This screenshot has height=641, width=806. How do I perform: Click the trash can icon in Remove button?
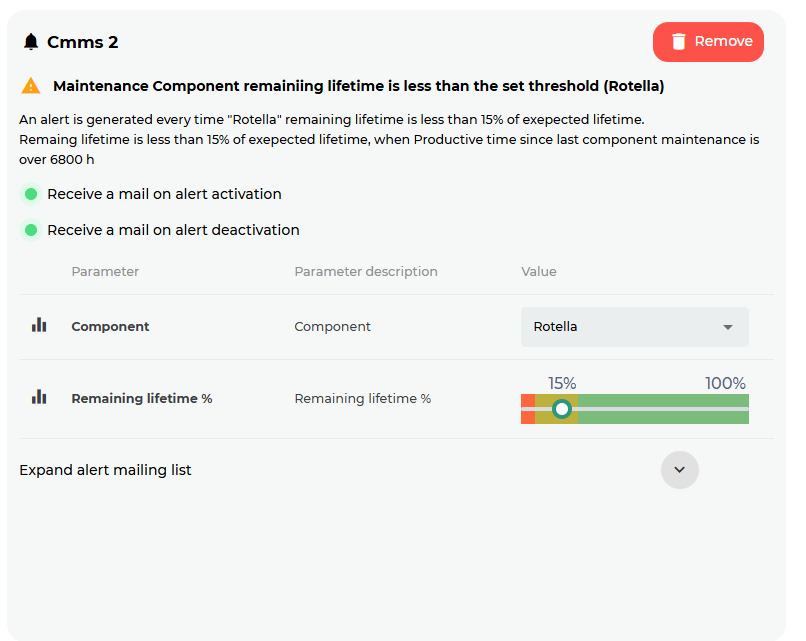pyautogui.click(x=679, y=42)
